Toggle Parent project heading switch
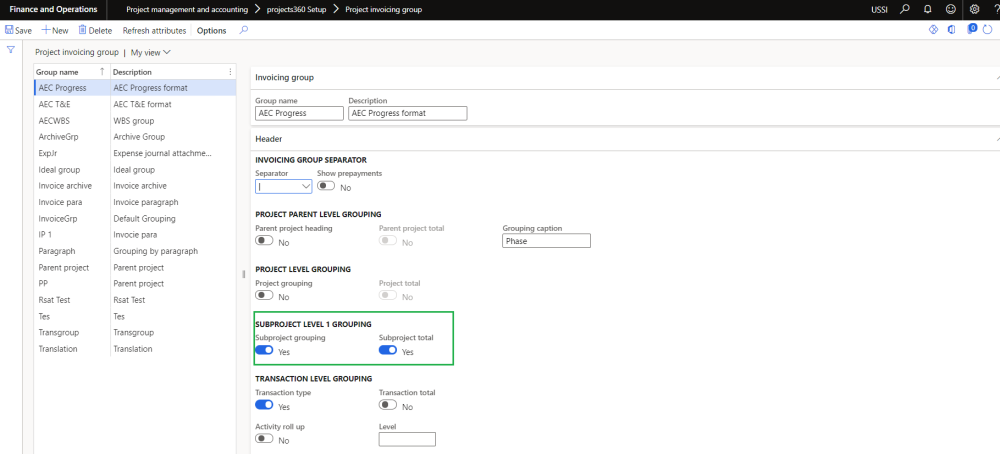The height and width of the screenshot is (454, 1000). 265,241
